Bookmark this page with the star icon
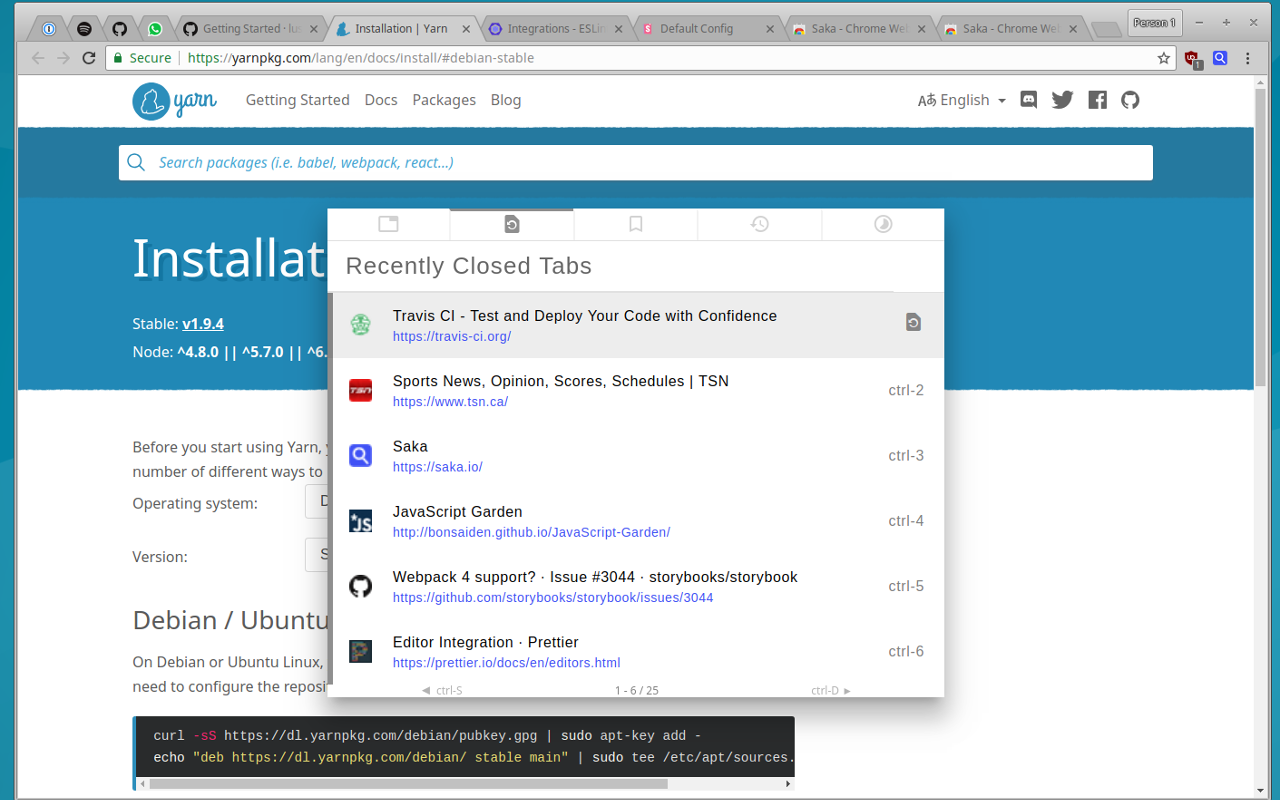The image size is (1280, 800). (1164, 58)
